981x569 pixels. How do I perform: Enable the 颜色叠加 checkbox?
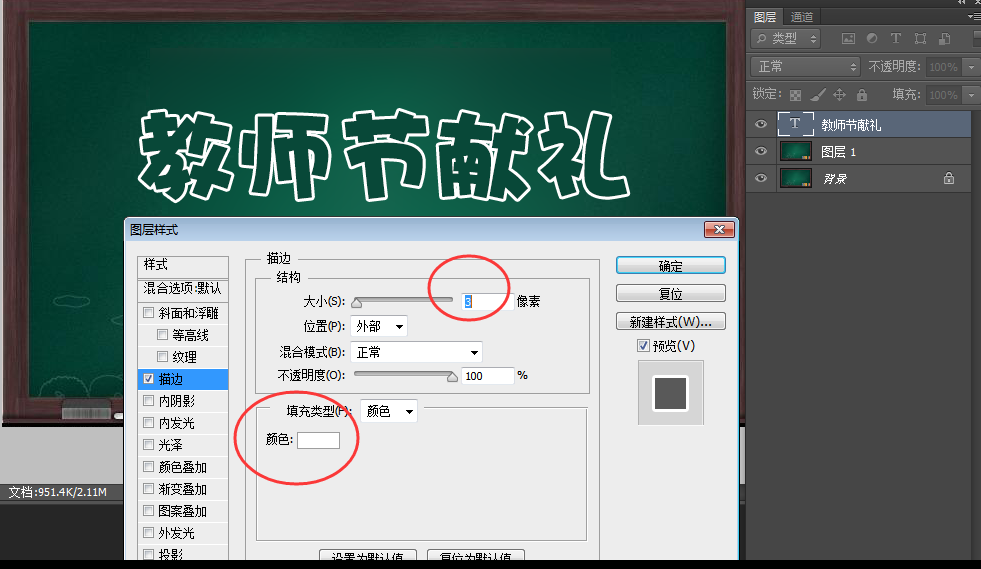(148, 466)
